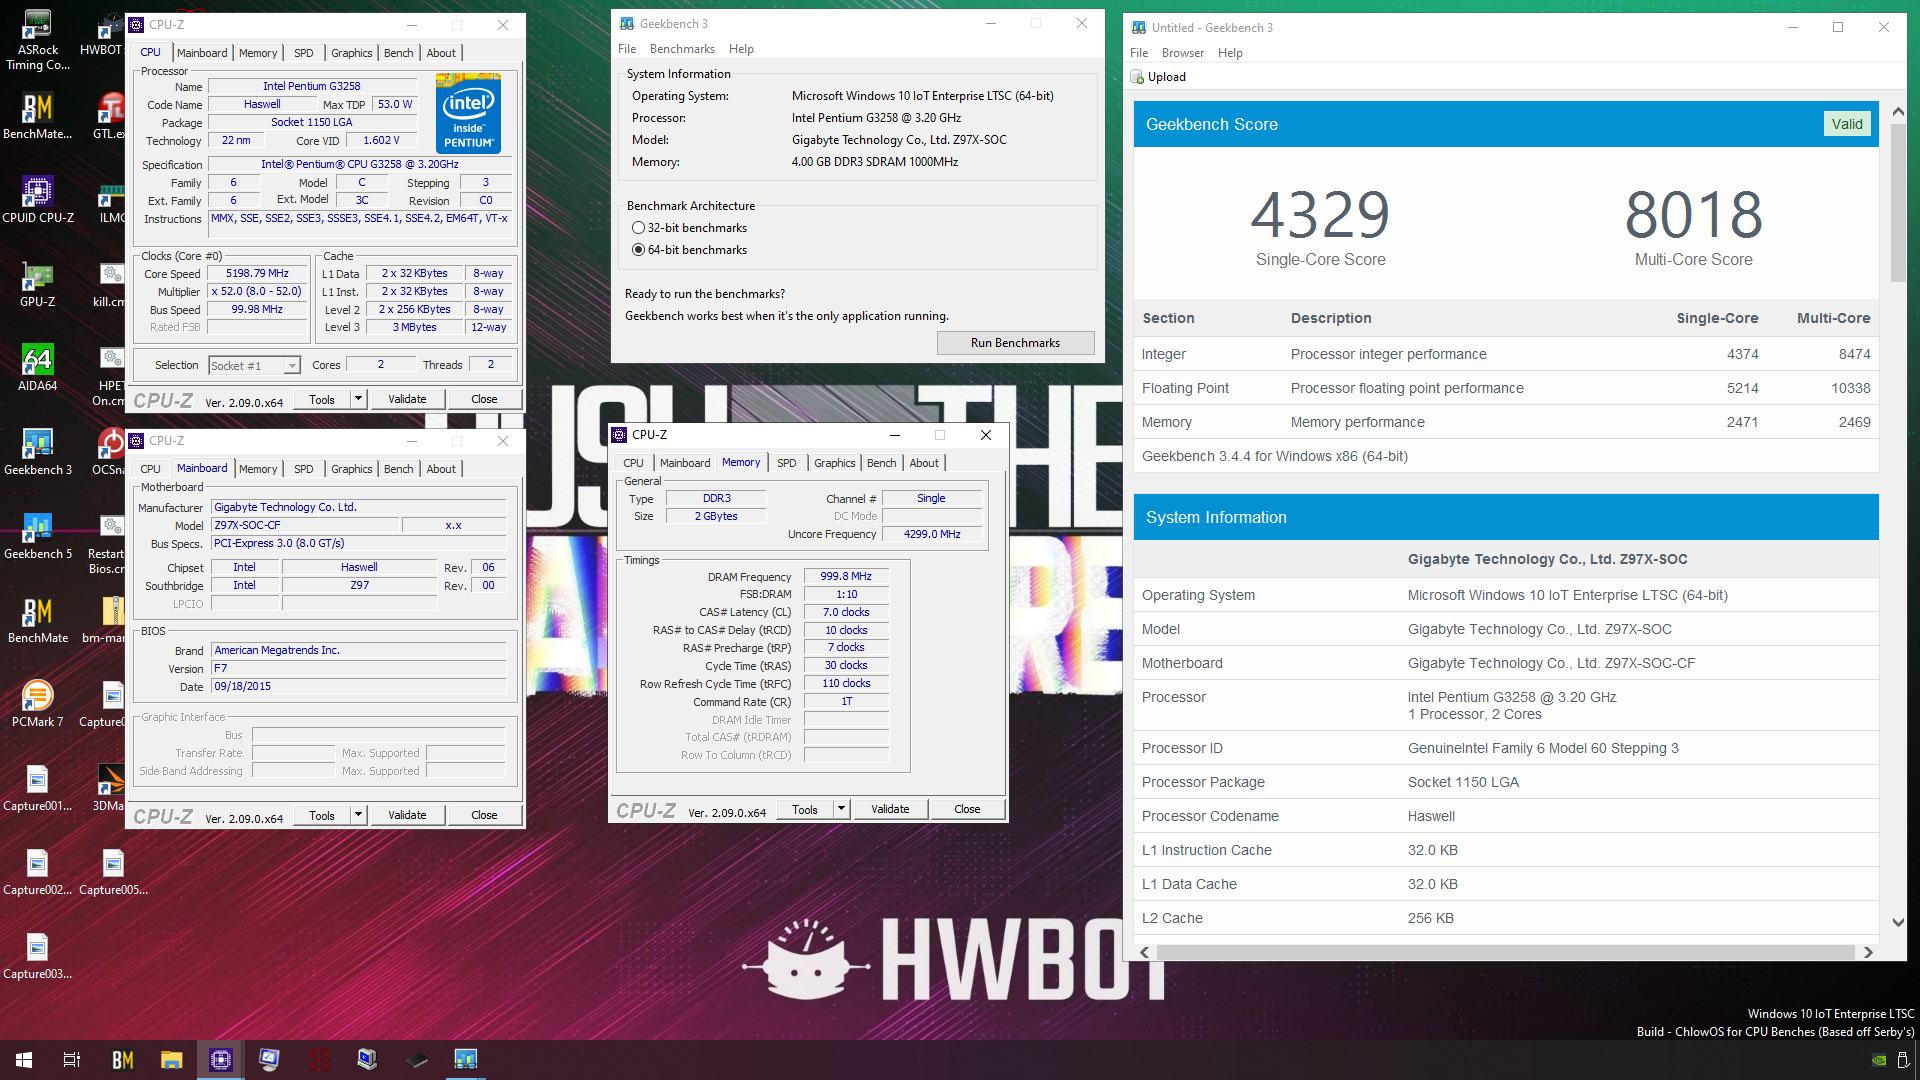Switch to SPD tab in top CPU-Z window

304,53
